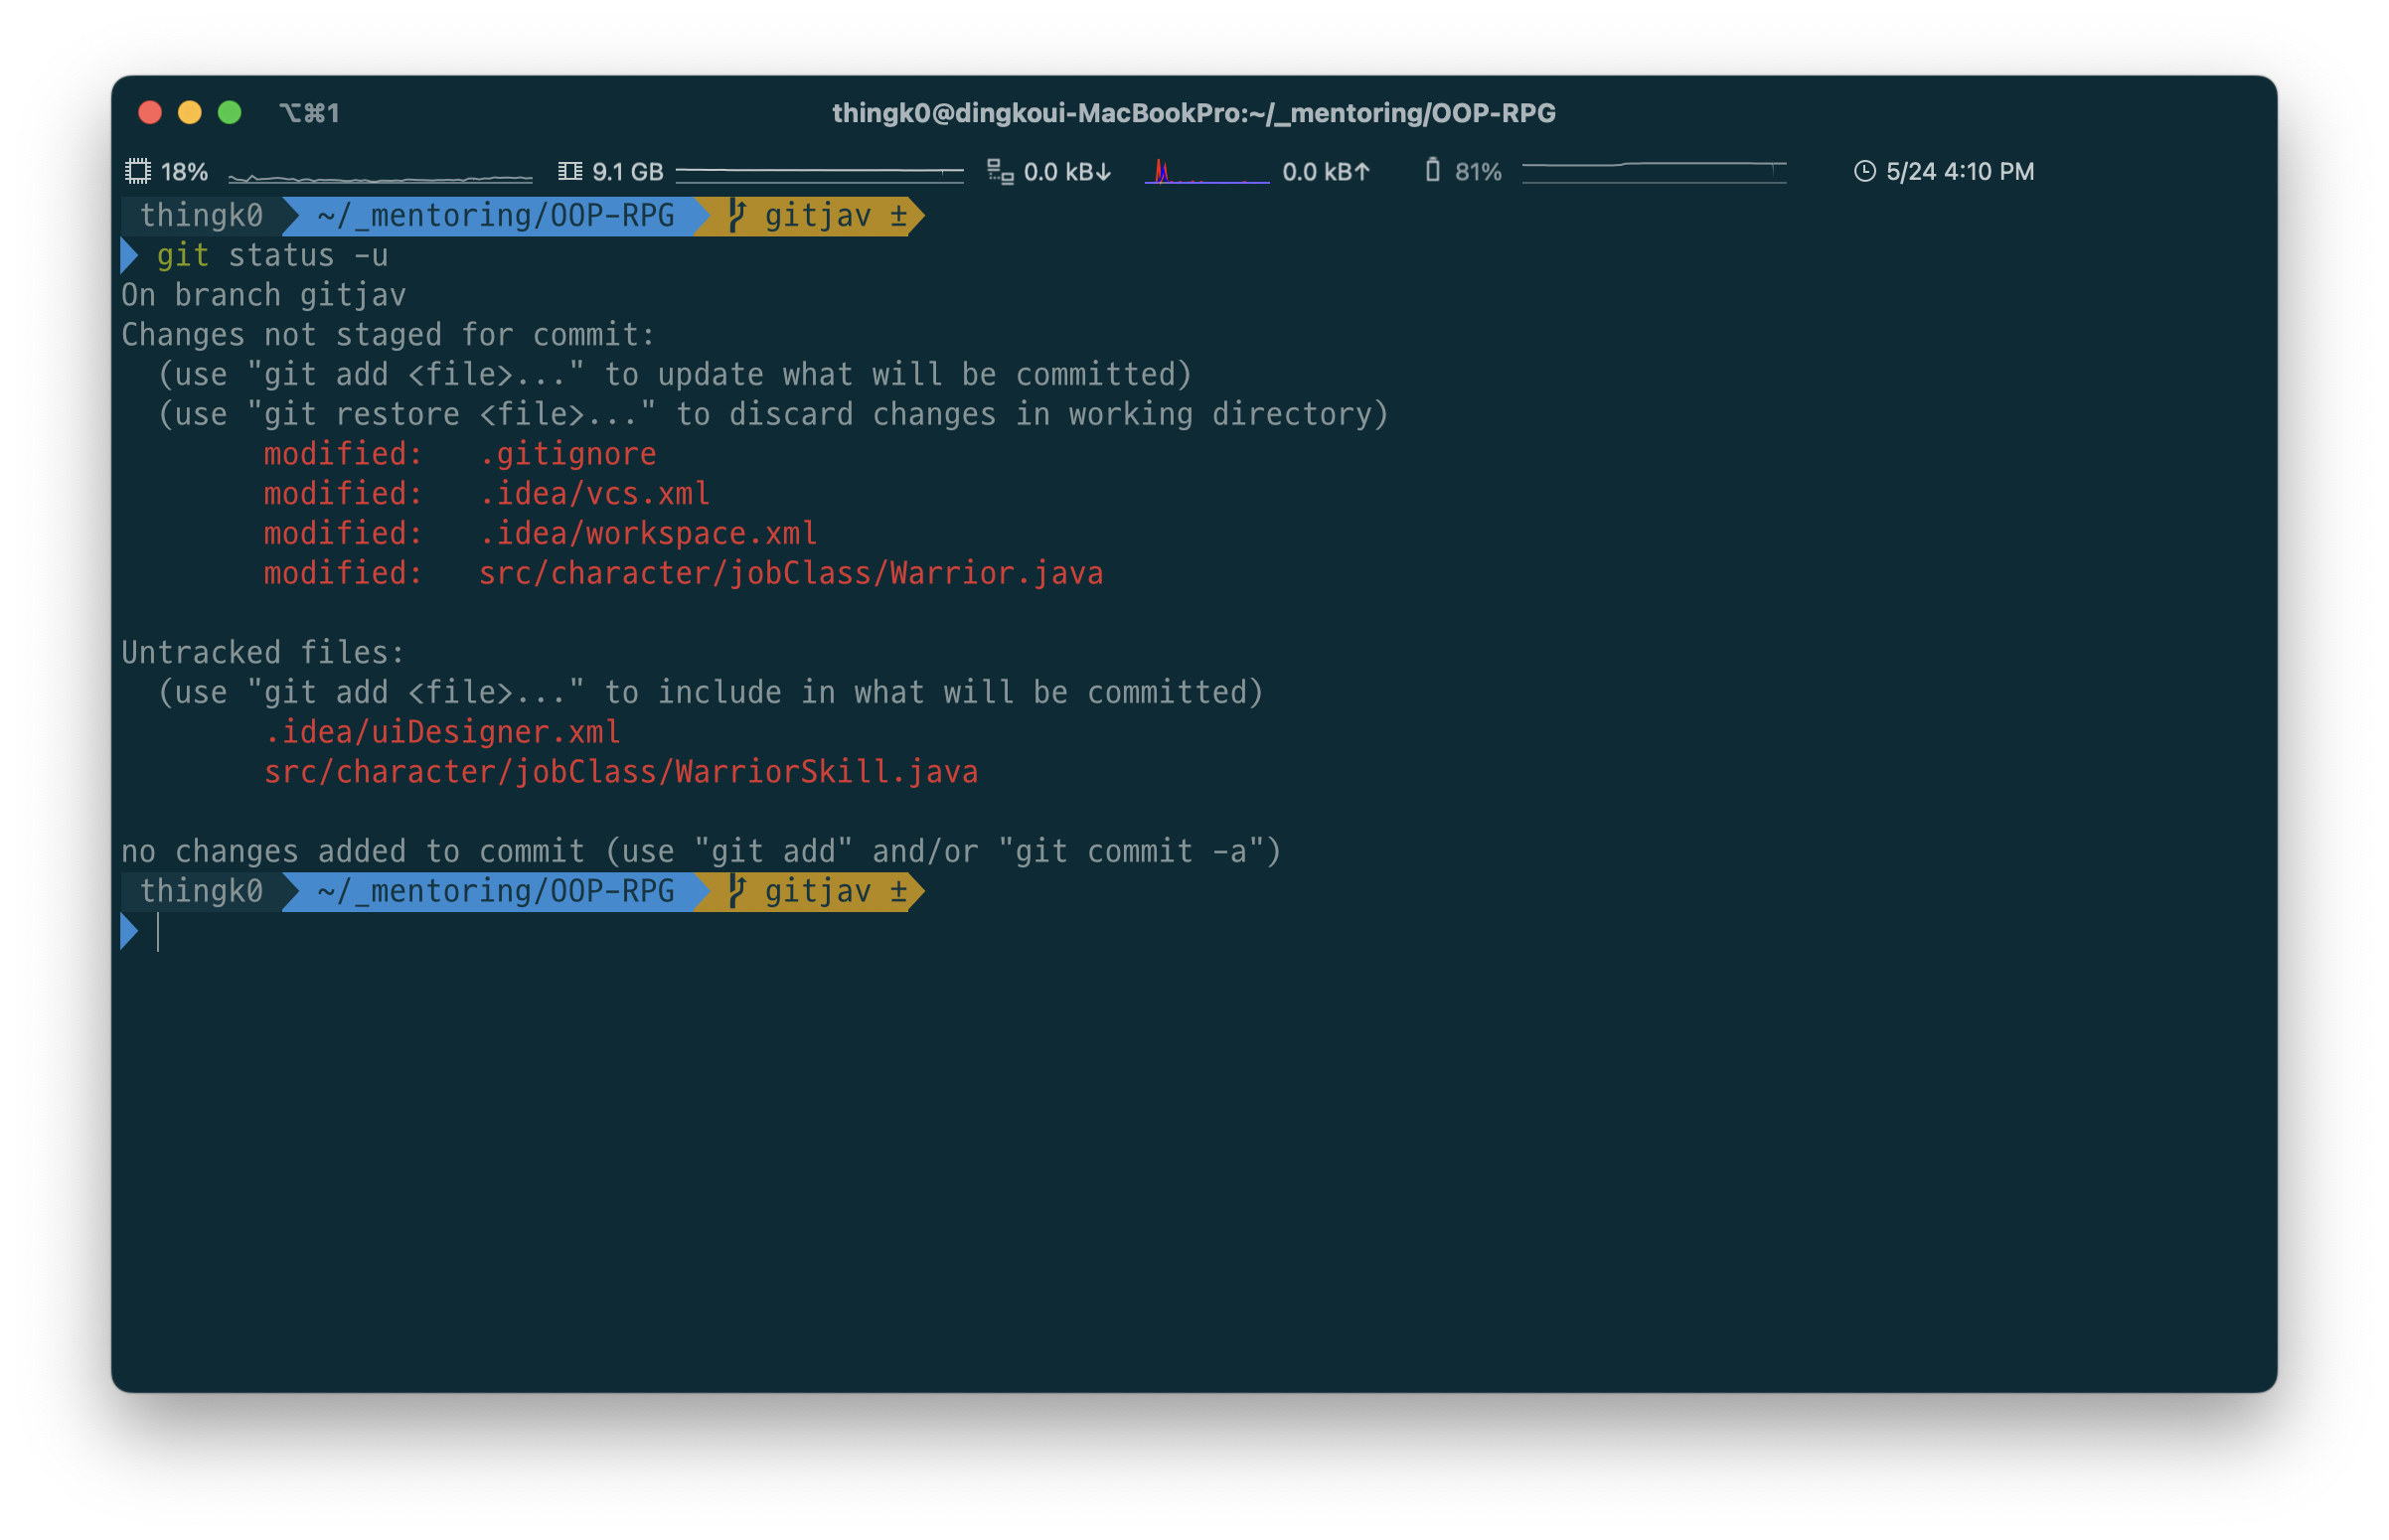The image size is (2389, 1540).
Task: Click the battery 81% icon
Action: pos(1432,171)
